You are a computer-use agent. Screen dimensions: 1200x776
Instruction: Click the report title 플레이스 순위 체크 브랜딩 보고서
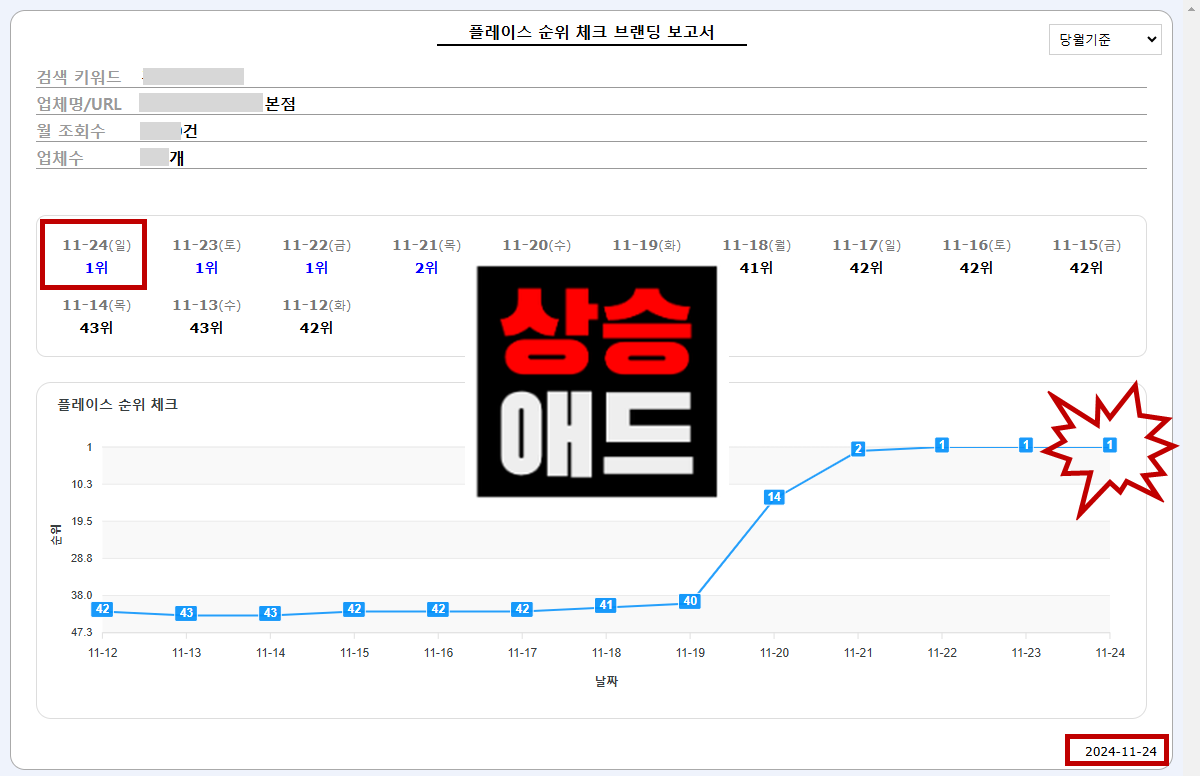pyautogui.click(x=592, y=32)
